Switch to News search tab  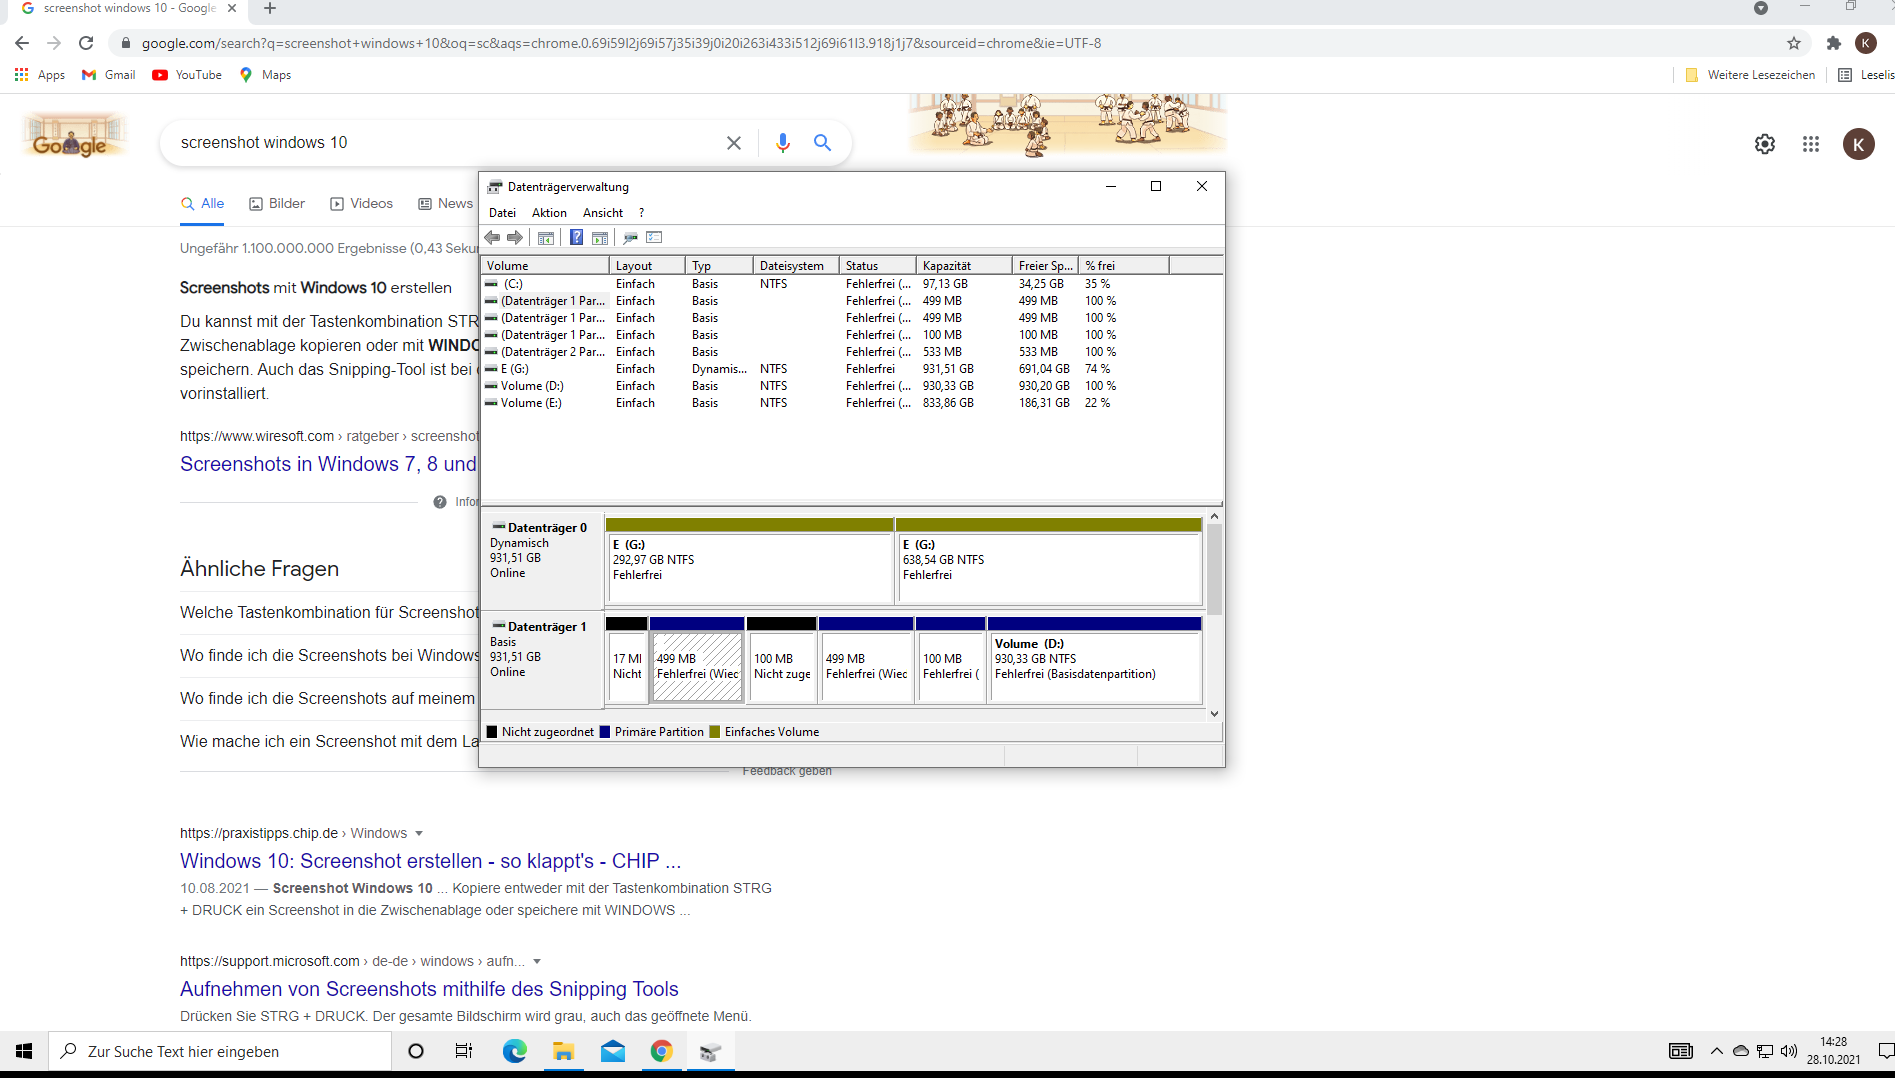[445, 204]
